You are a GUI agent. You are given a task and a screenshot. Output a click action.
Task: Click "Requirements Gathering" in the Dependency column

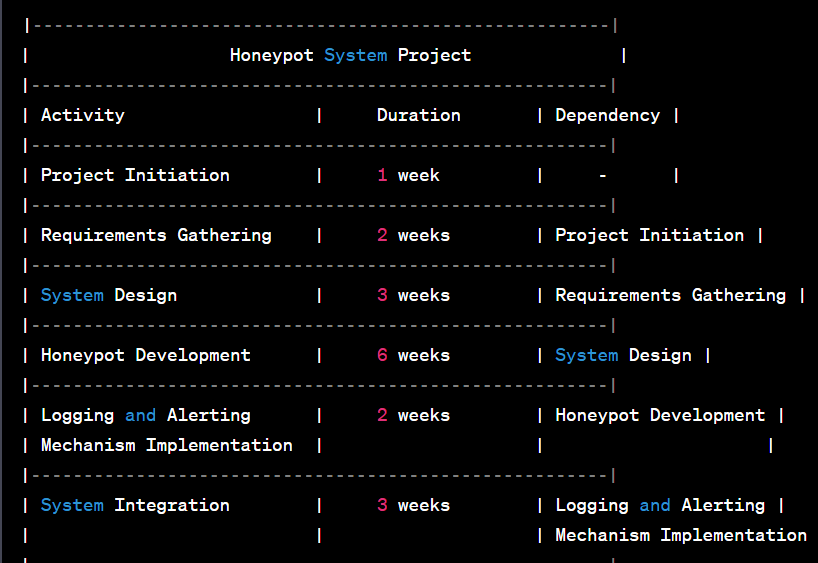click(x=670, y=295)
